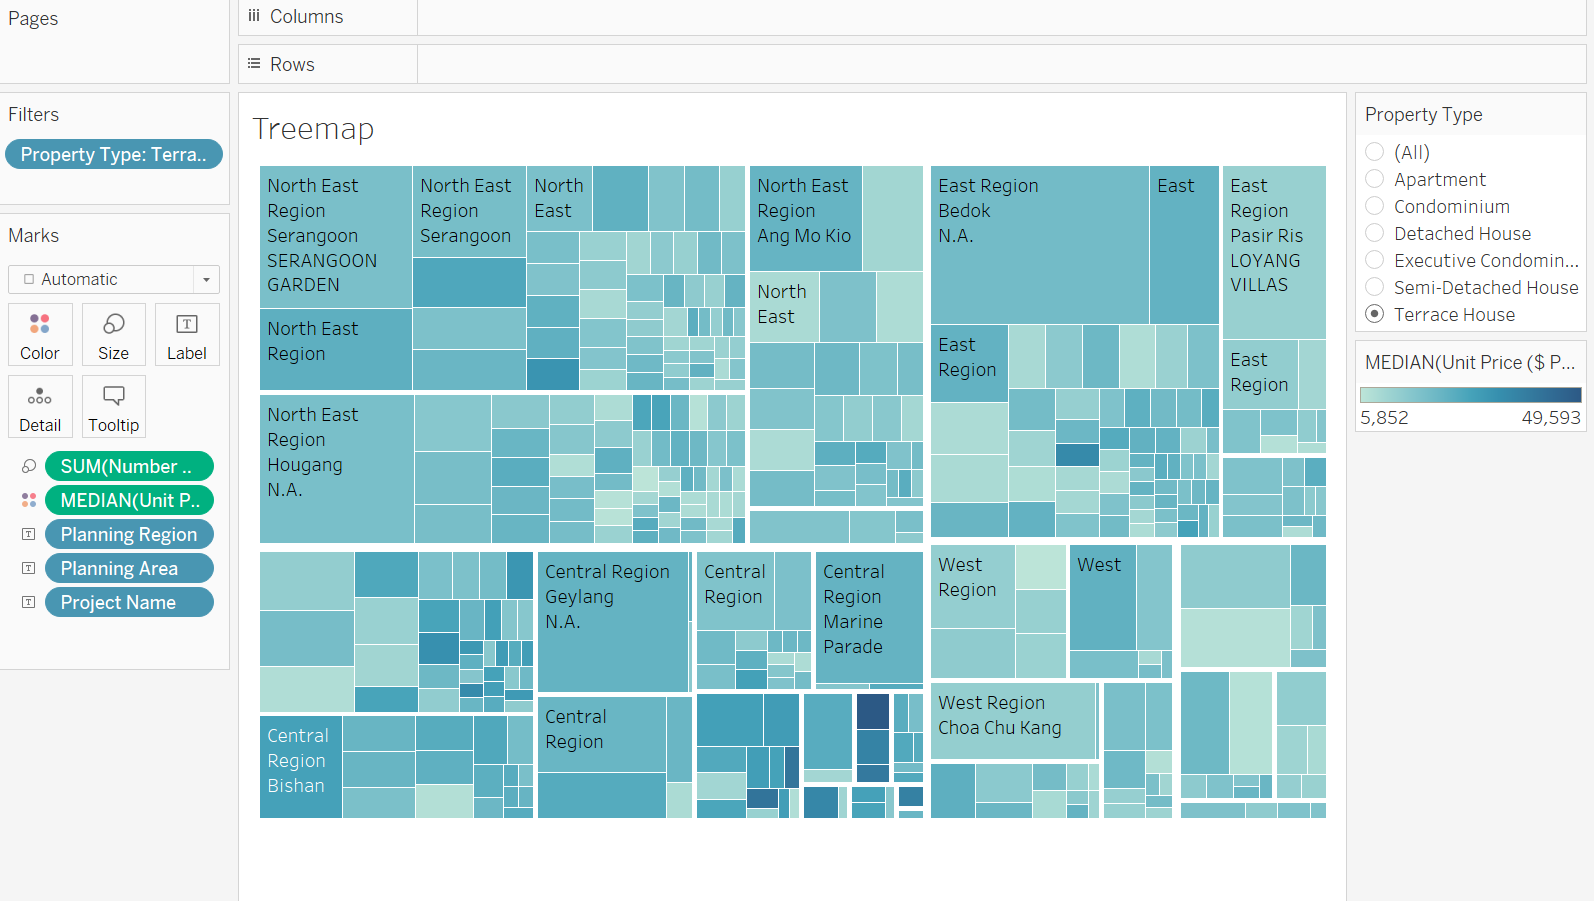
Task: Open the Automatic mark type dropdown
Action: click(114, 280)
